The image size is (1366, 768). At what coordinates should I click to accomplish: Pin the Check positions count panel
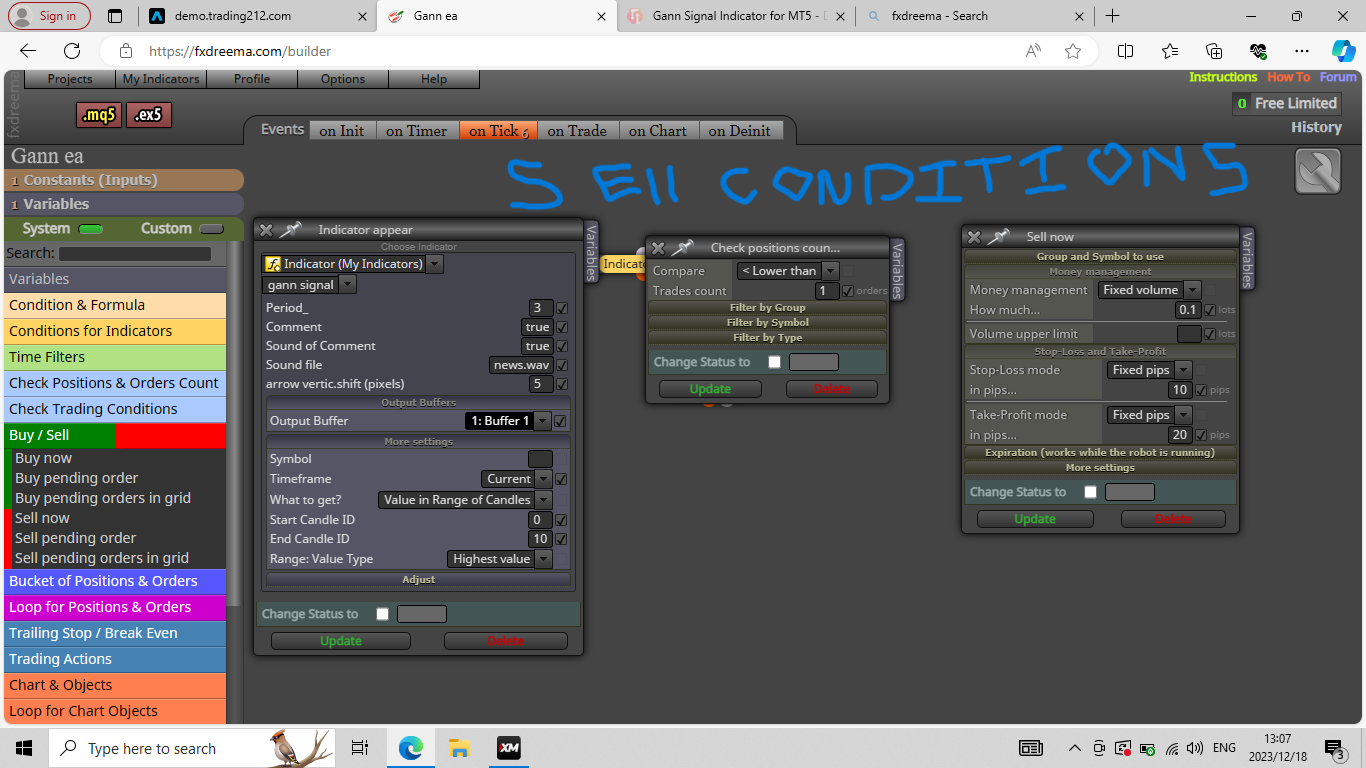pyautogui.click(x=682, y=247)
